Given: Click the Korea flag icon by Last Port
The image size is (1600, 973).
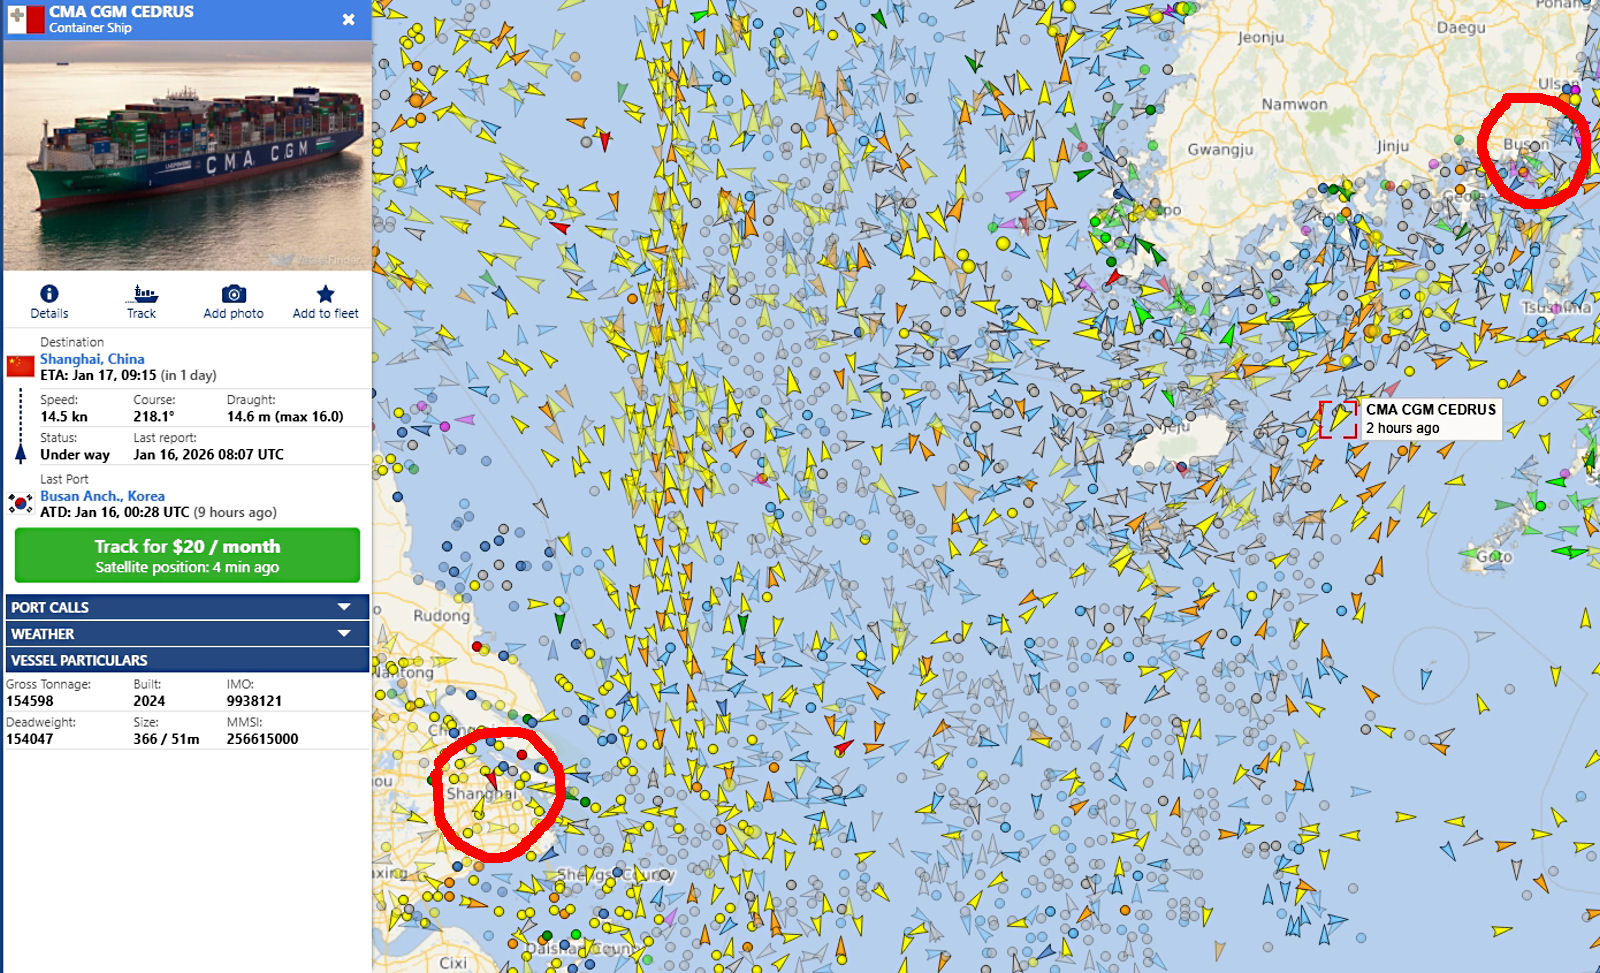Looking at the screenshot, I should coord(21,503).
